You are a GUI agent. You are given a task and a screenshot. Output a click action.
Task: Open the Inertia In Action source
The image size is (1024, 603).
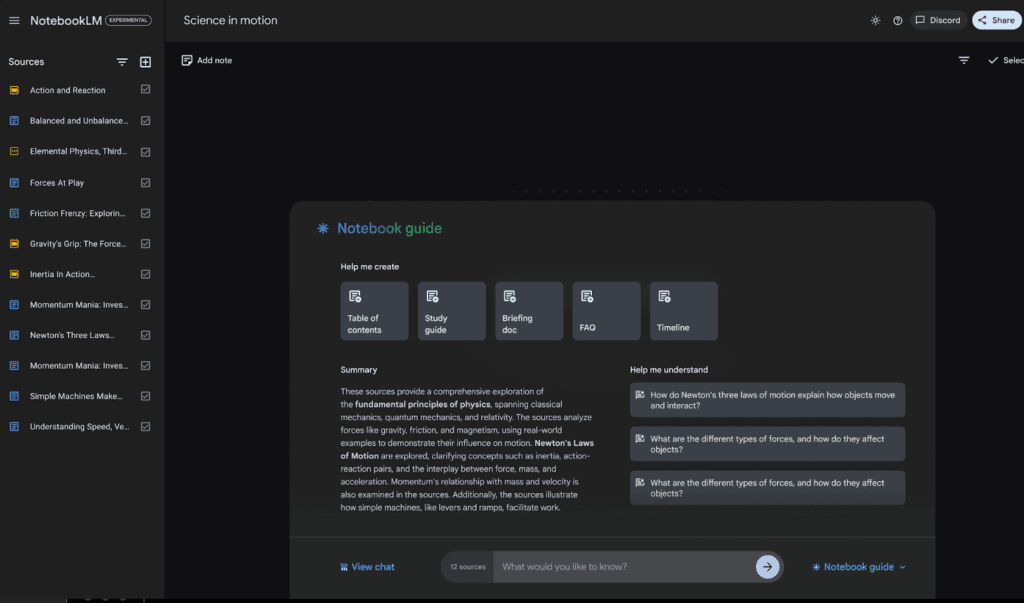(62, 274)
